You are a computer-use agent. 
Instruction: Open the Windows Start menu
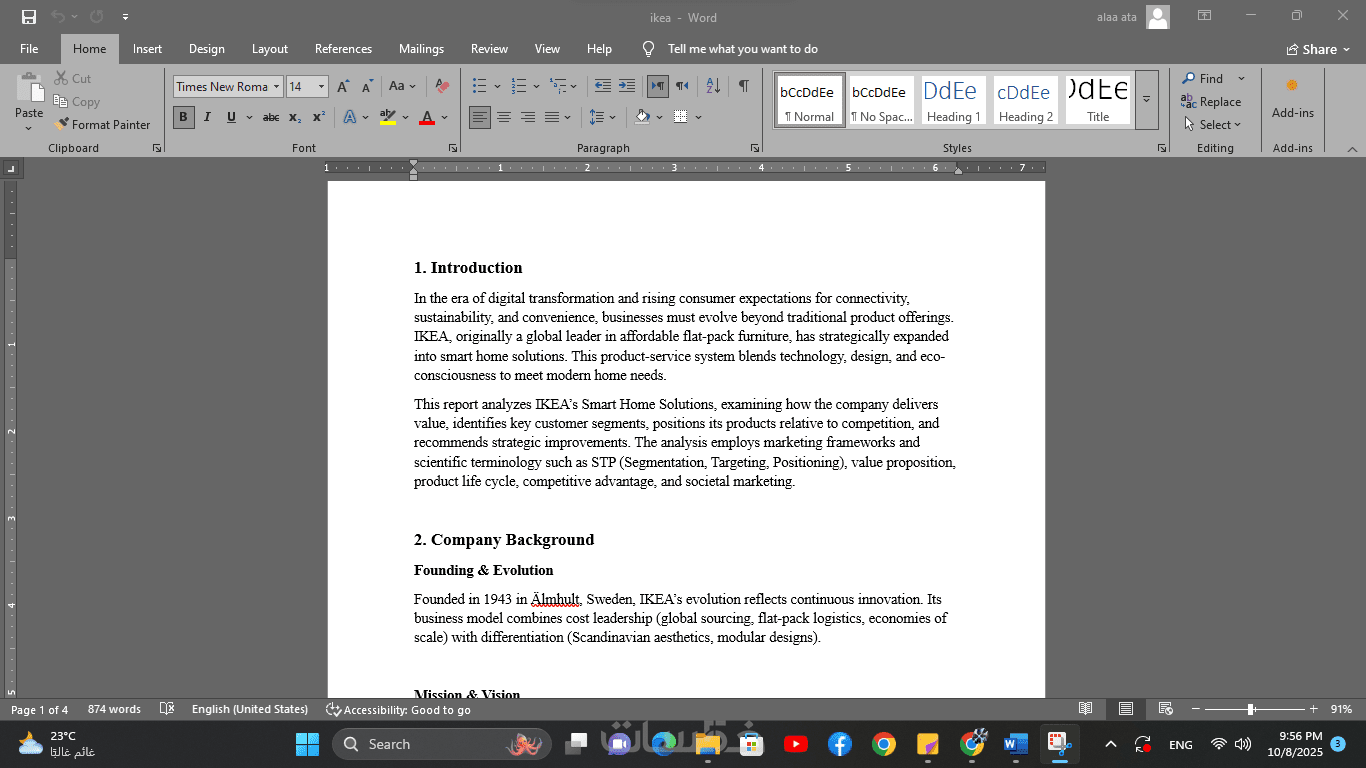pos(307,744)
